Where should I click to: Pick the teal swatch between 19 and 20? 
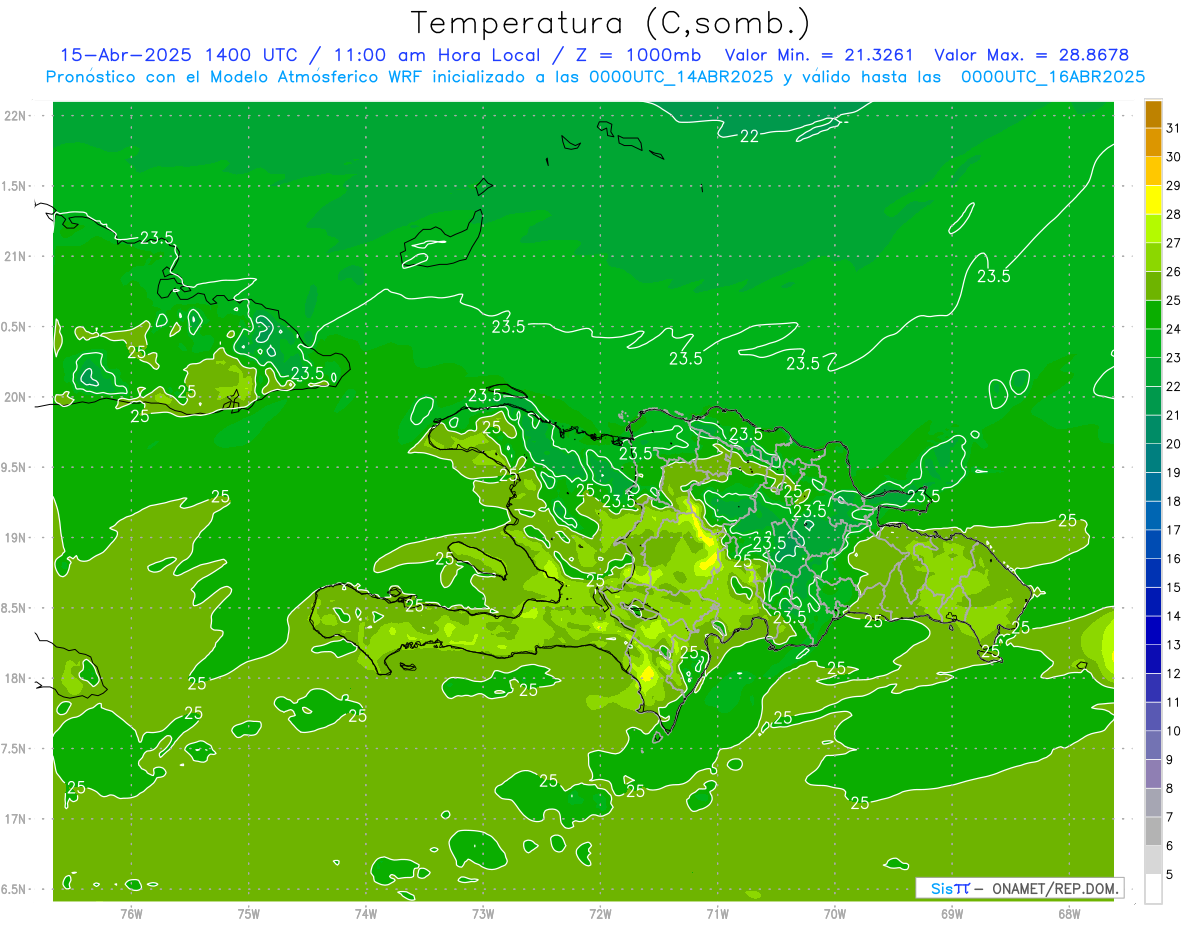tap(1154, 458)
